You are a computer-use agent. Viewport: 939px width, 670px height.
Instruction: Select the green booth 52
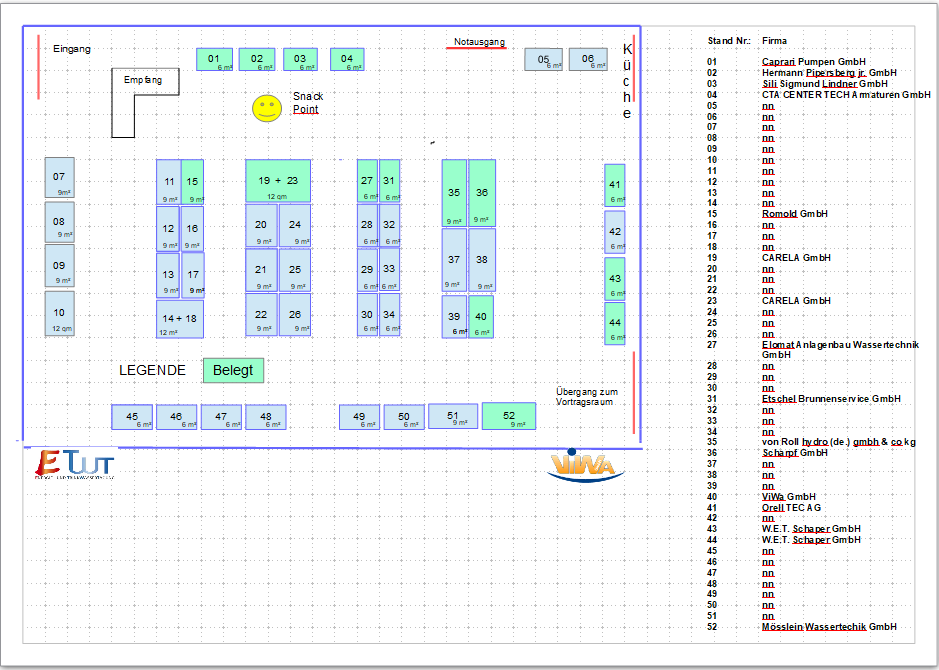(509, 416)
